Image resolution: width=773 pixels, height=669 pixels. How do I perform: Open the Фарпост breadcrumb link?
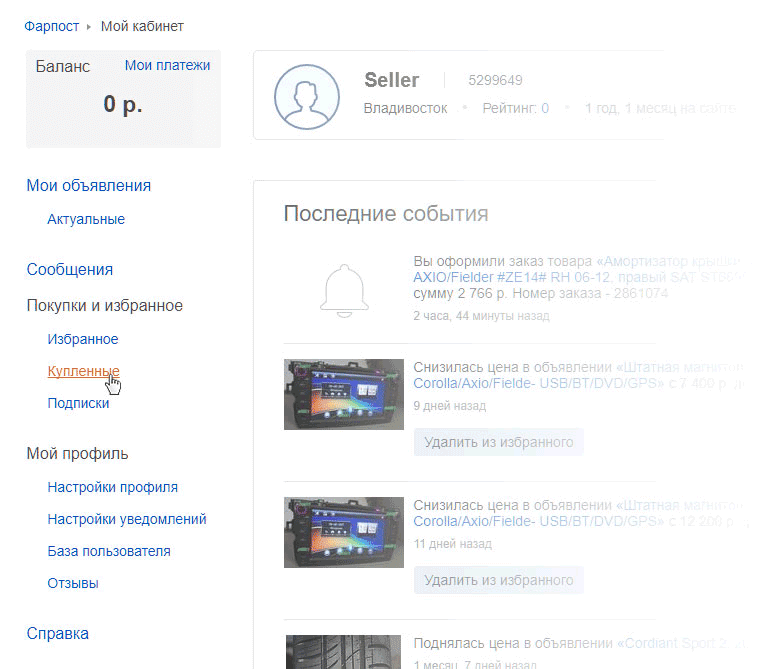(x=52, y=26)
